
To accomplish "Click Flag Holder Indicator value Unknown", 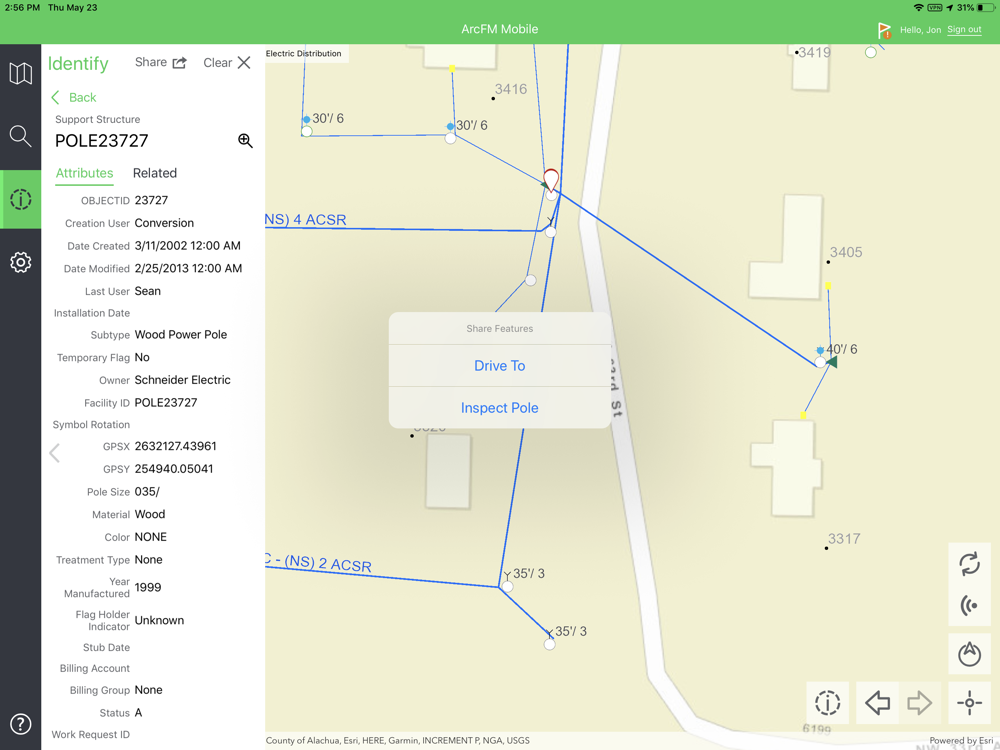I will [x=159, y=620].
